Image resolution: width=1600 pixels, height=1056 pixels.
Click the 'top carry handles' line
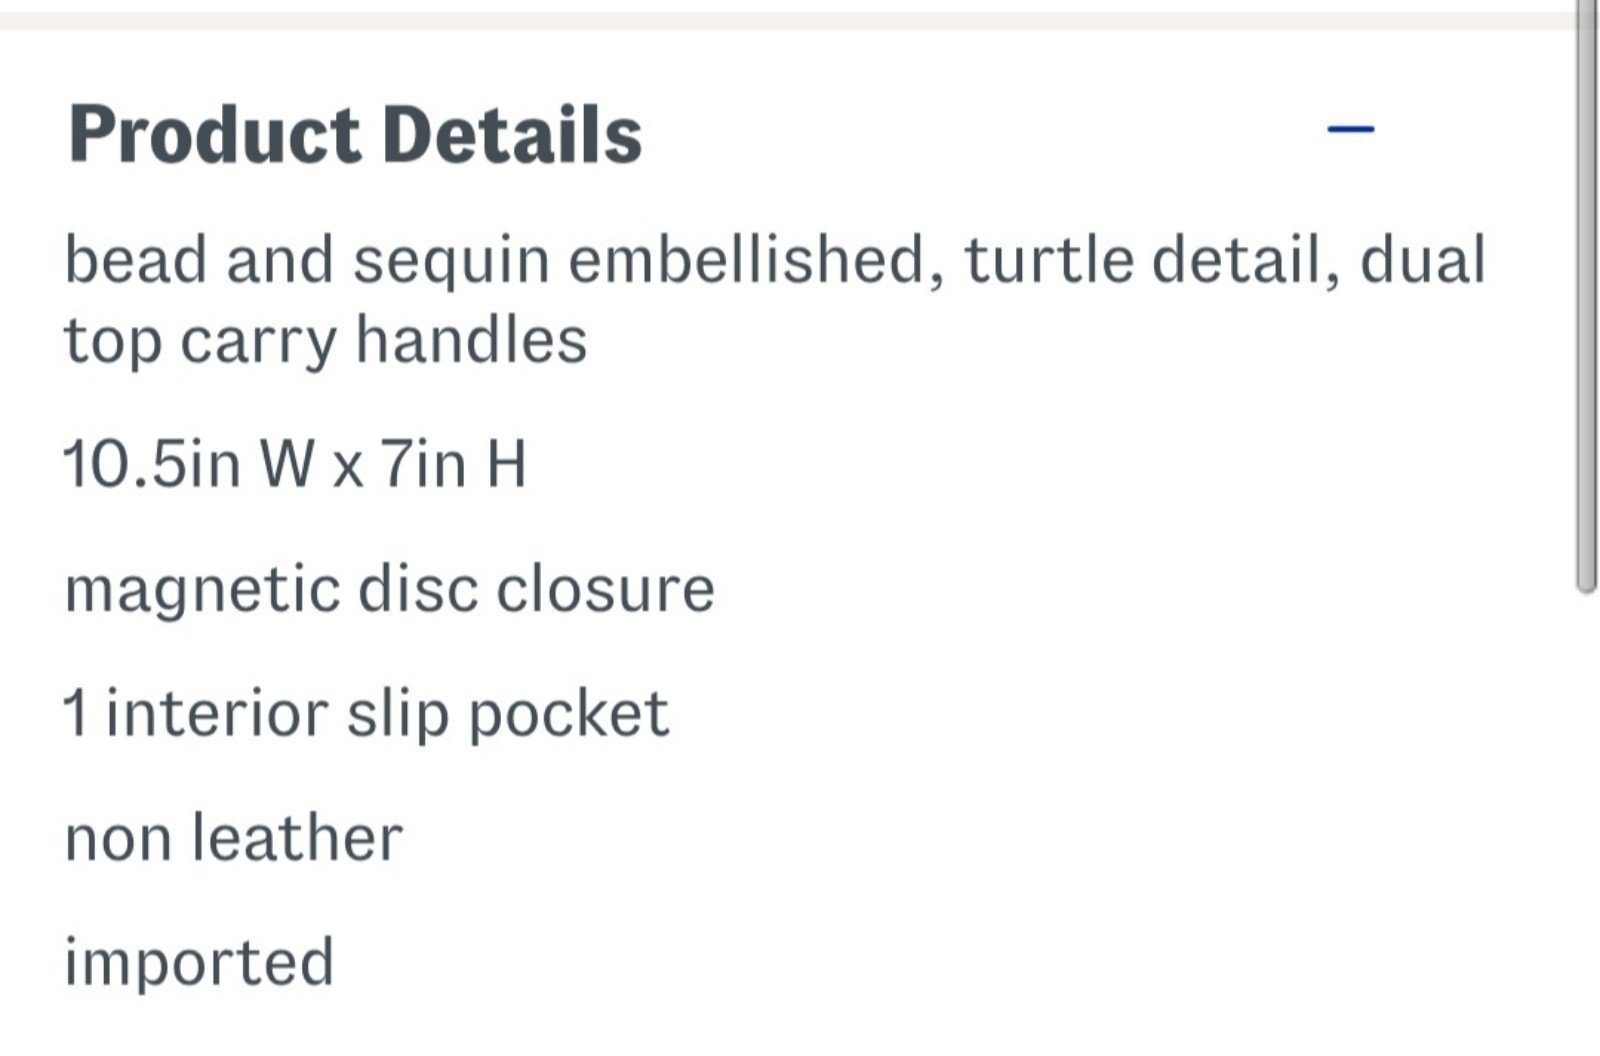326,342
